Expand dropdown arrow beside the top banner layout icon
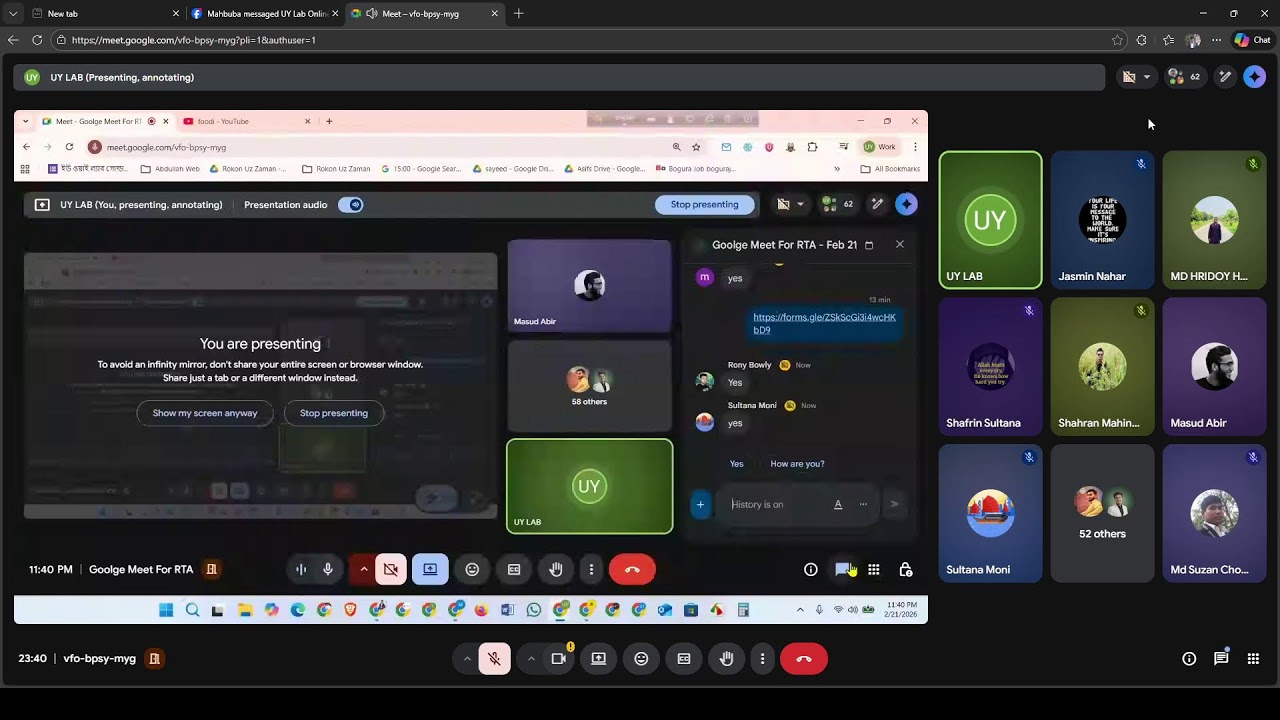 point(1146,77)
